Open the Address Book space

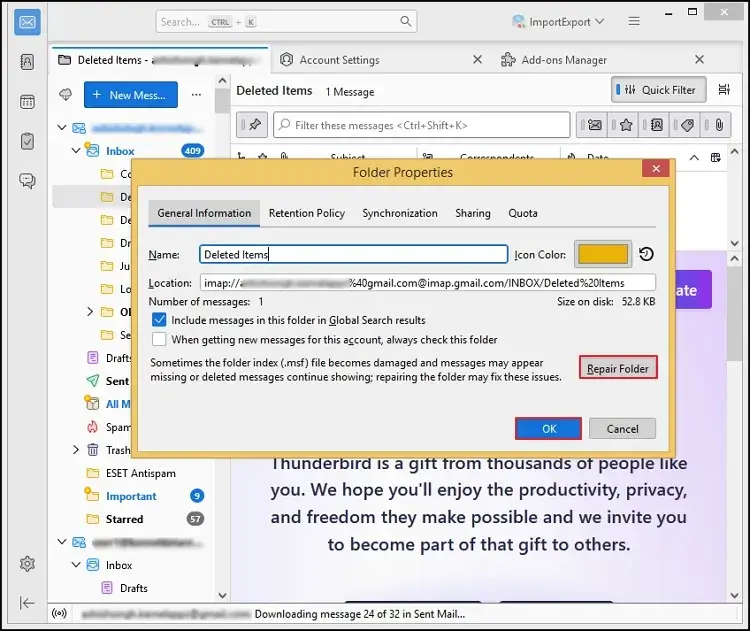pos(27,62)
